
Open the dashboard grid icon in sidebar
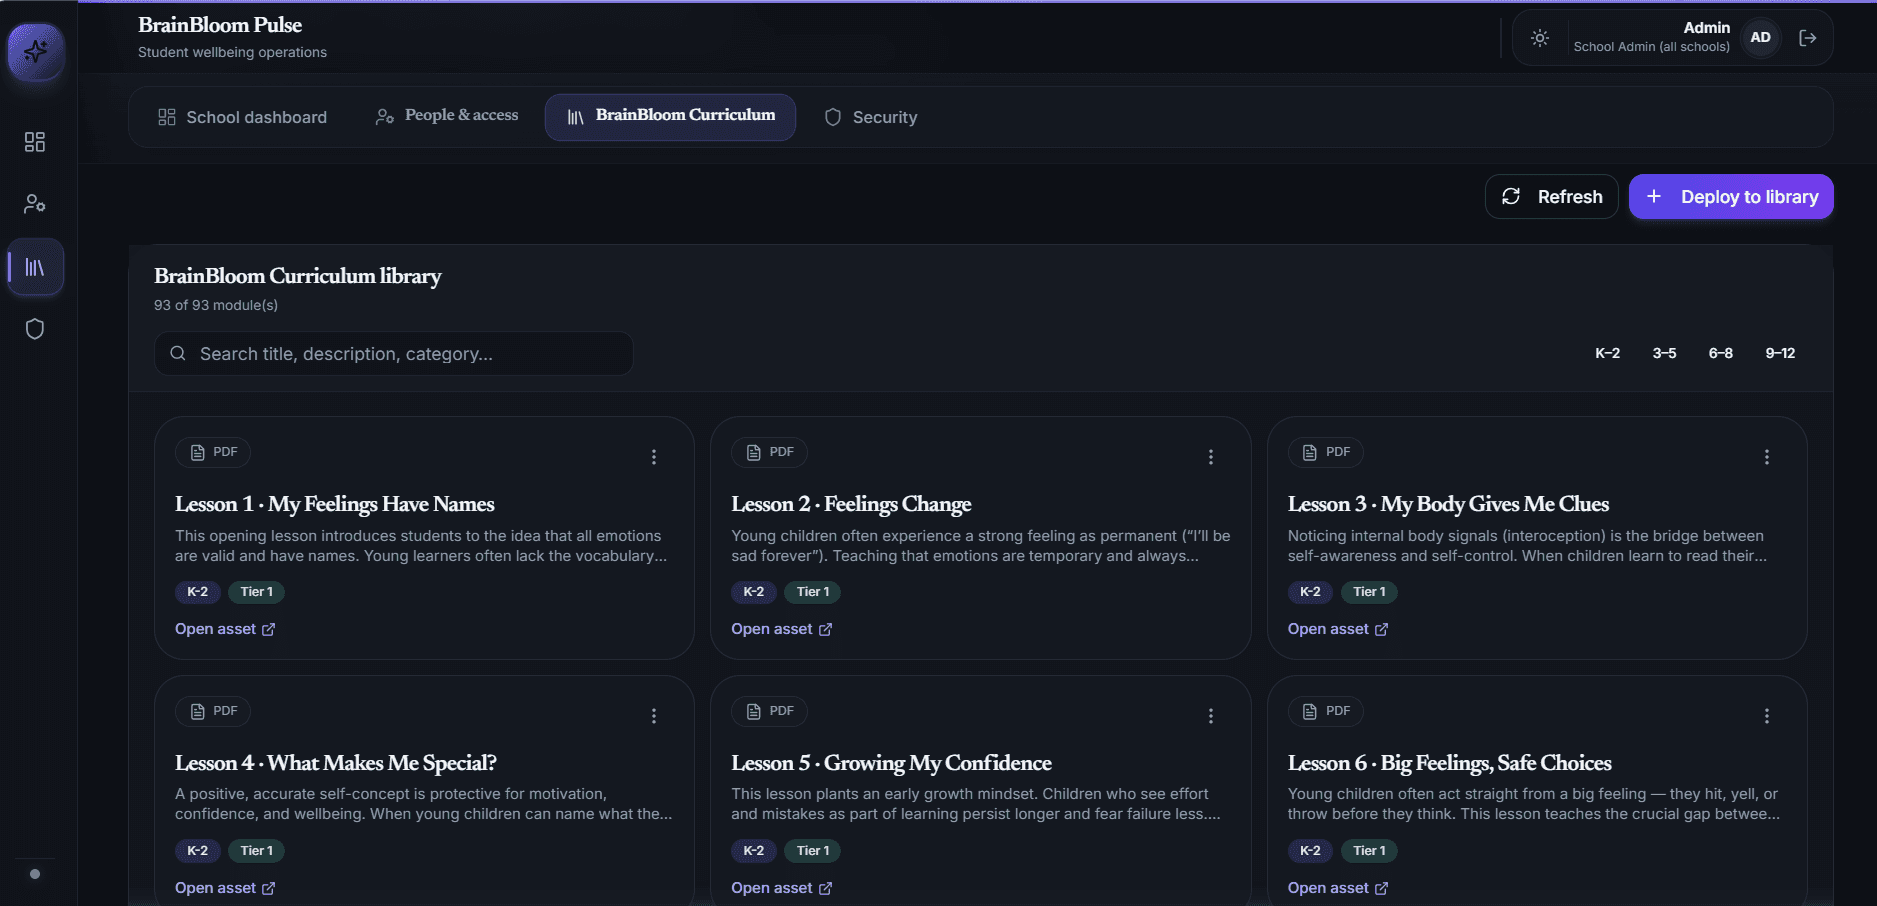(x=35, y=142)
